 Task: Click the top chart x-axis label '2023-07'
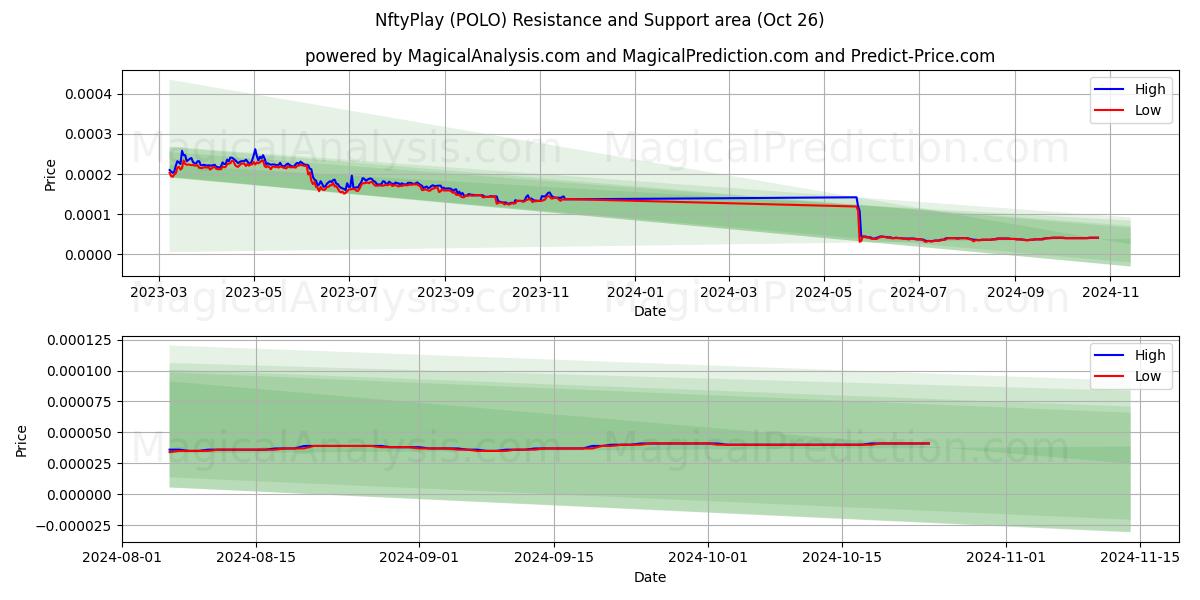349,292
